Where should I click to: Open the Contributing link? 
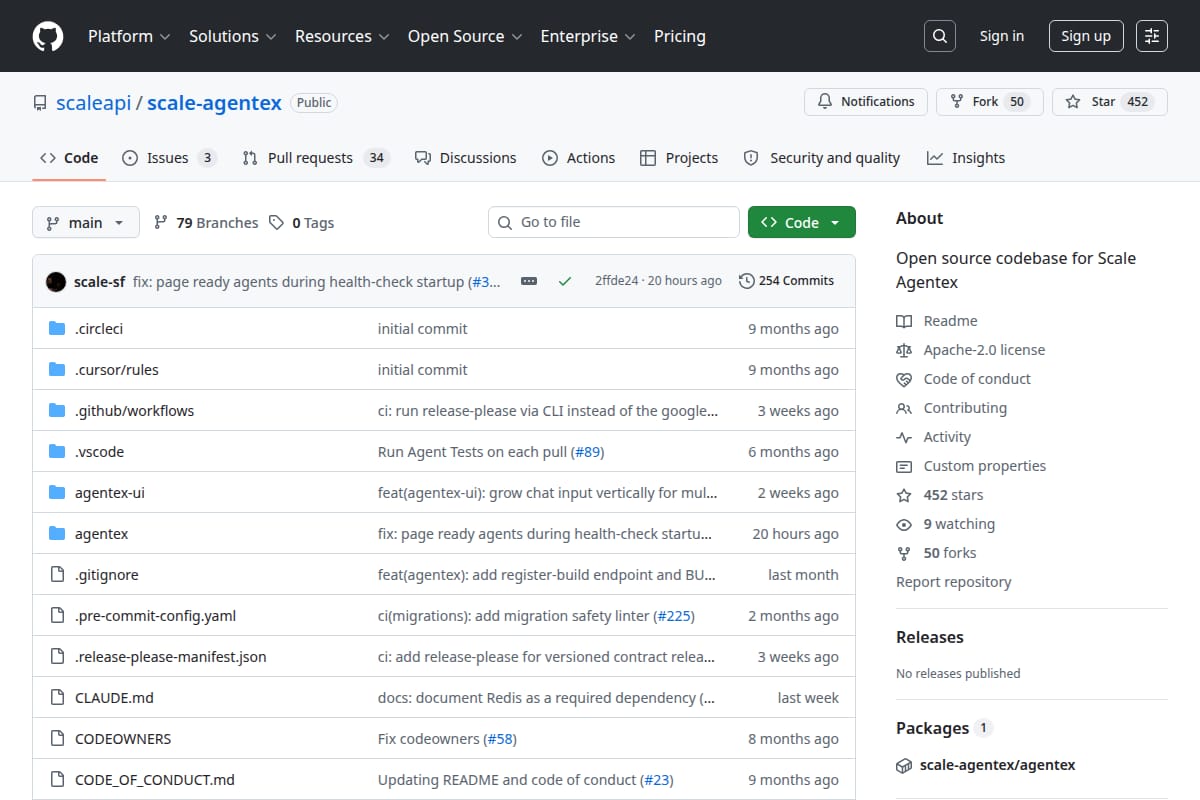pos(952,408)
